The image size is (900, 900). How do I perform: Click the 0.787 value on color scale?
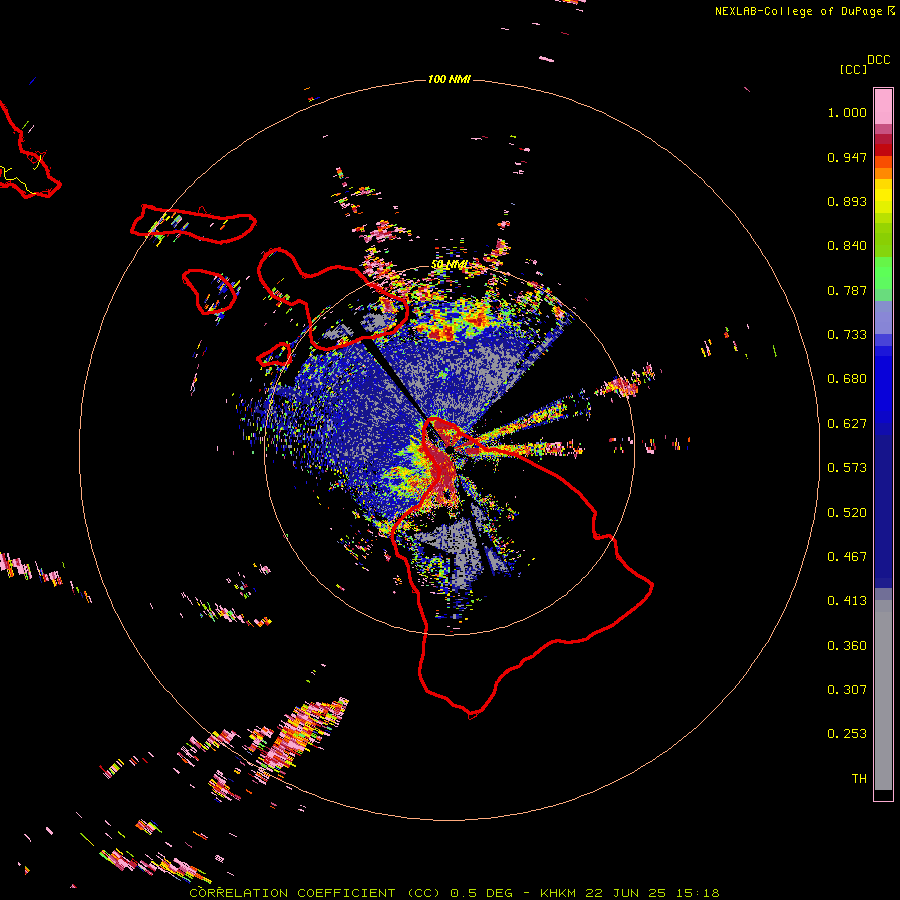tap(847, 290)
